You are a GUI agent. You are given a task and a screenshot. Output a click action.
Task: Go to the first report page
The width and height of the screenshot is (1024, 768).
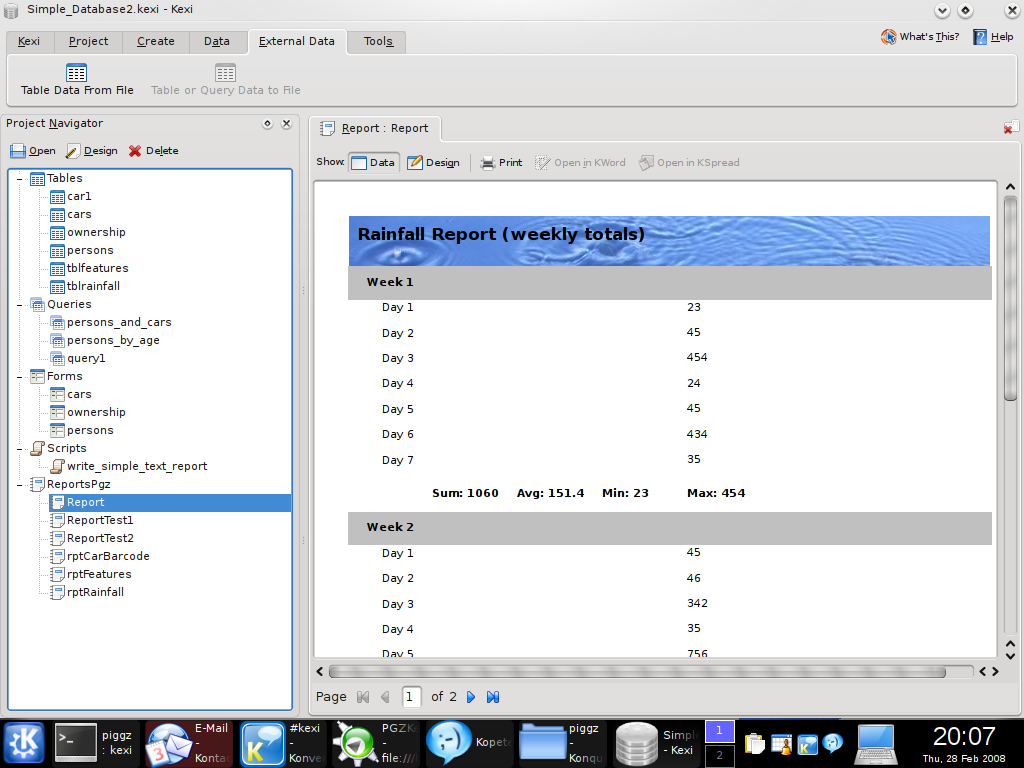(x=363, y=697)
